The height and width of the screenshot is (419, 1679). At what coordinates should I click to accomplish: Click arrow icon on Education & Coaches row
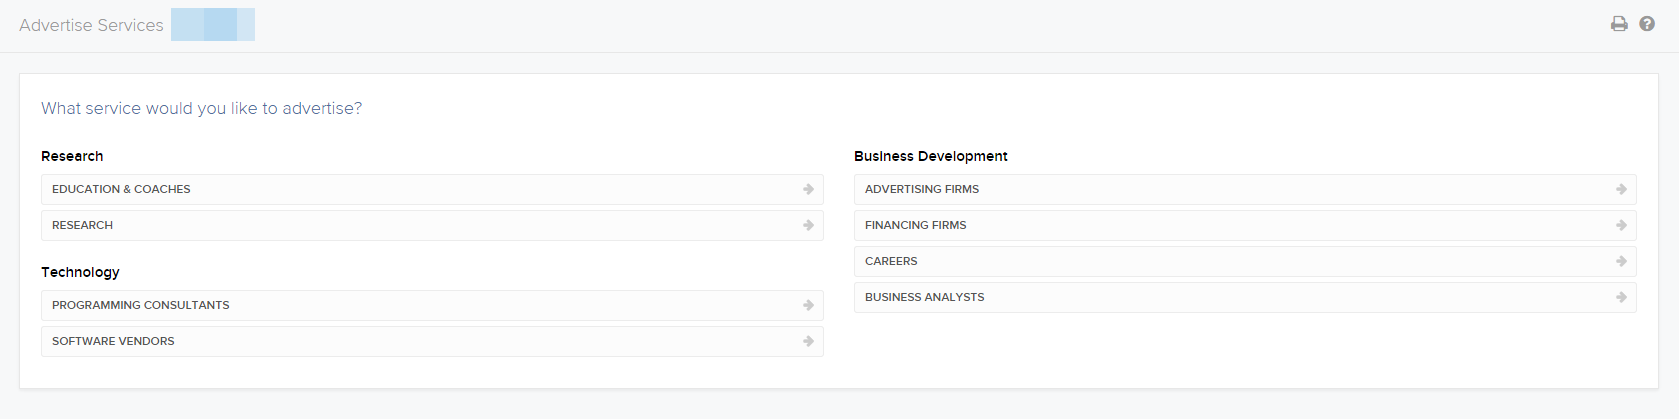[808, 189]
